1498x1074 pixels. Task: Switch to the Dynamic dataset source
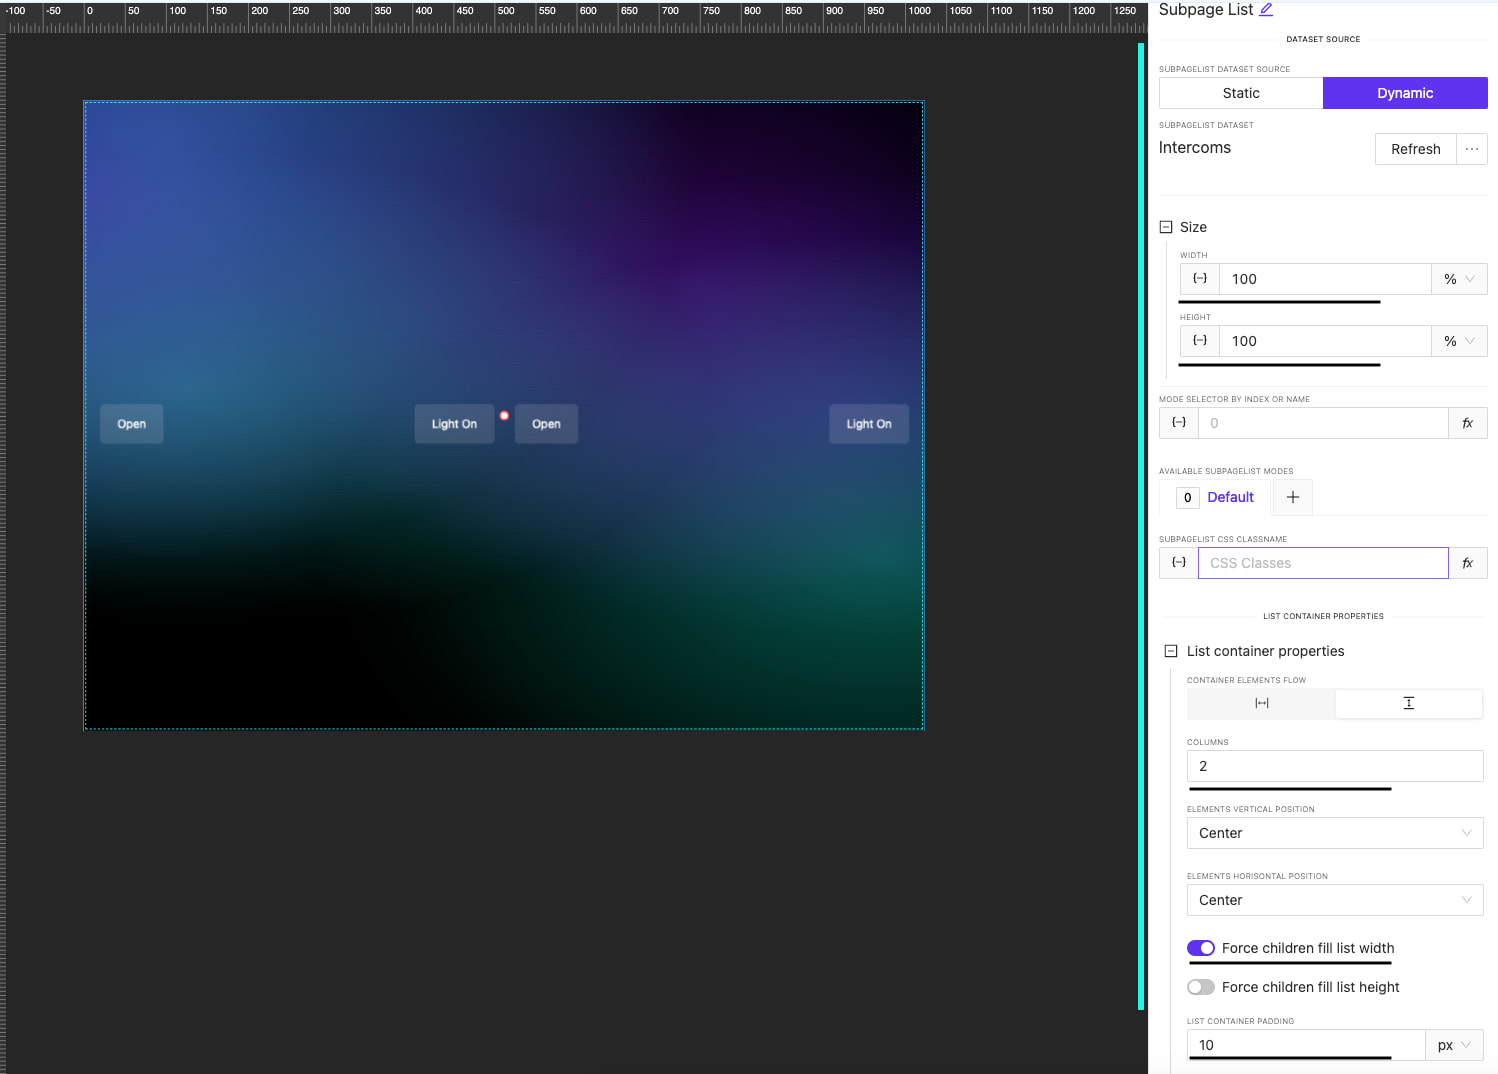pyautogui.click(x=1404, y=92)
